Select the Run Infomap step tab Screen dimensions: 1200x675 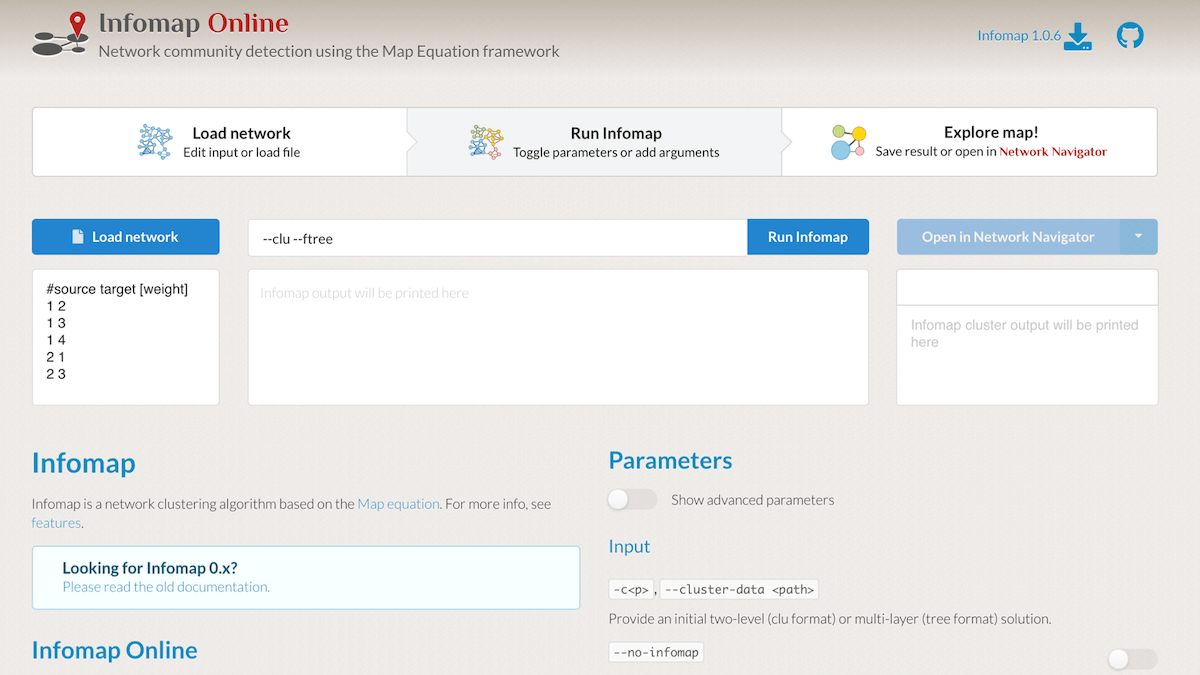pos(594,142)
